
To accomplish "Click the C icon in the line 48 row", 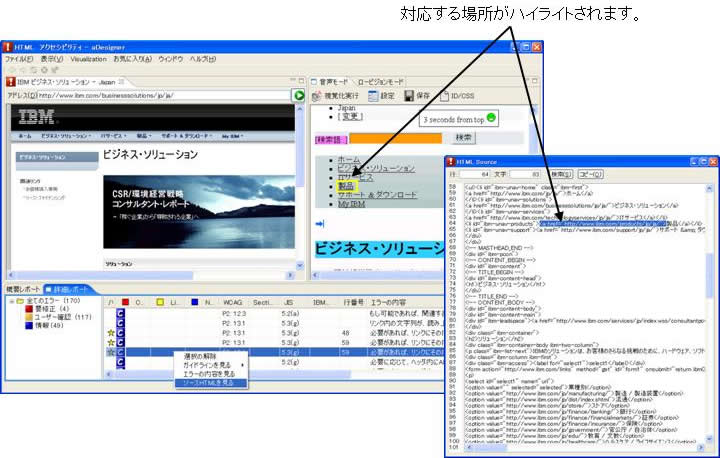I will point(120,333).
